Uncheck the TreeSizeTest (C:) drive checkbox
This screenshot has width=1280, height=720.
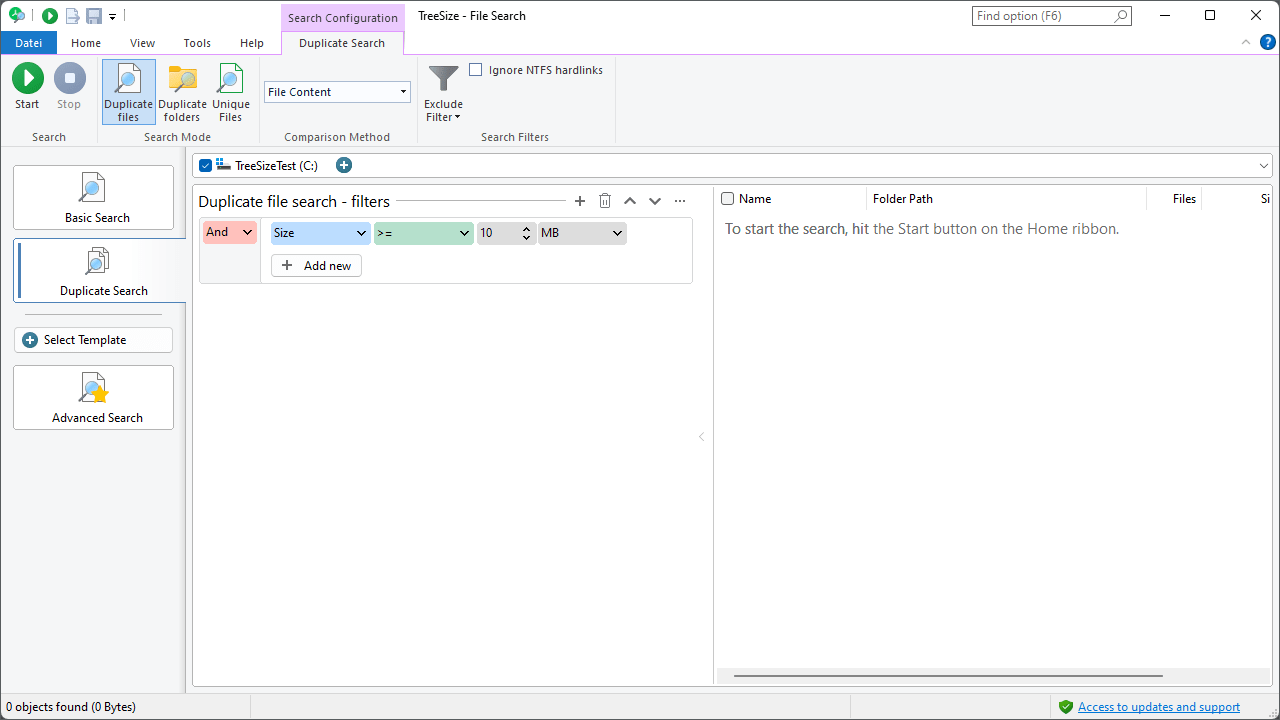pos(206,165)
